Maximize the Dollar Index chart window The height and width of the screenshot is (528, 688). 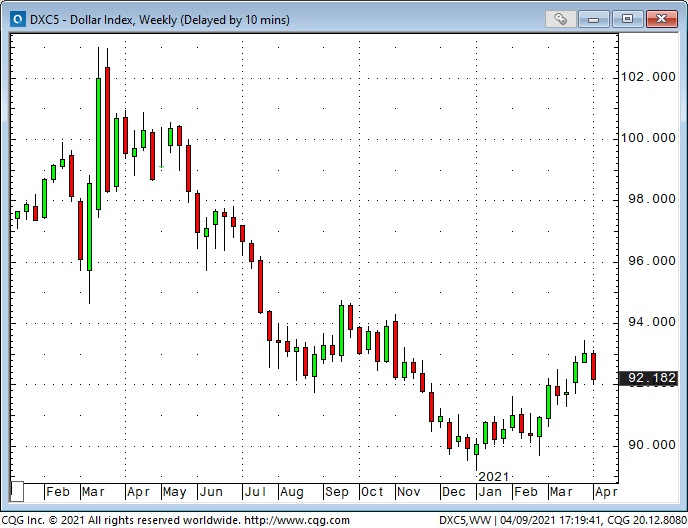tap(627, 19)
